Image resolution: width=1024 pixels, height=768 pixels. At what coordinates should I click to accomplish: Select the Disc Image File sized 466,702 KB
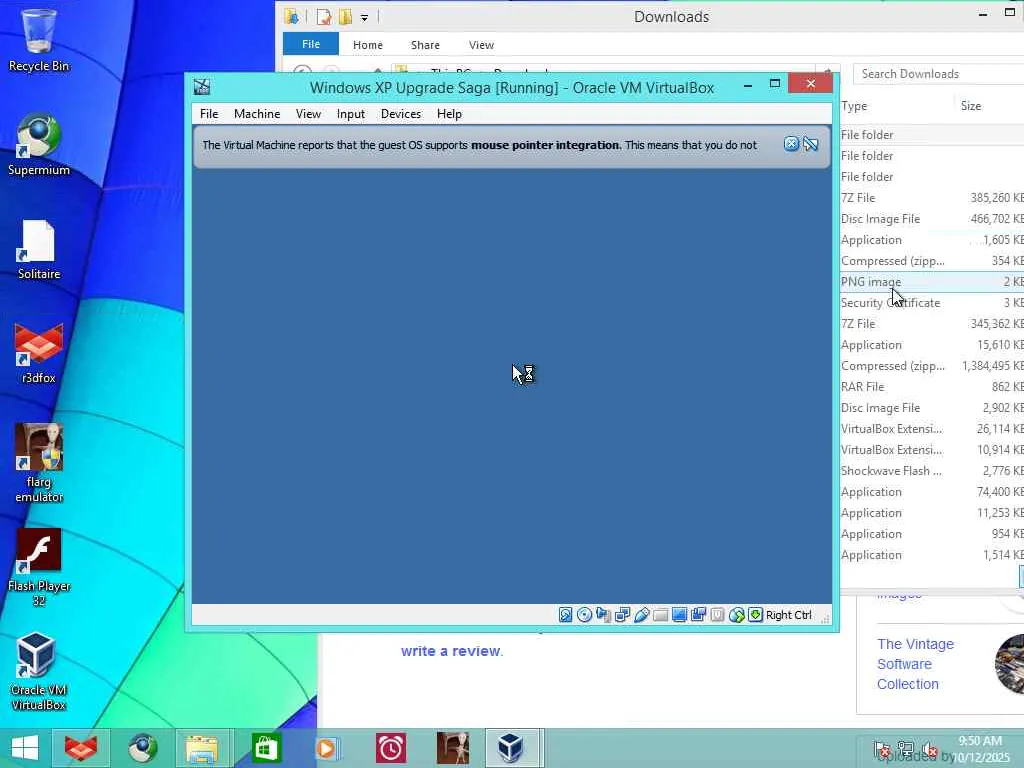(x=932, y=219)
